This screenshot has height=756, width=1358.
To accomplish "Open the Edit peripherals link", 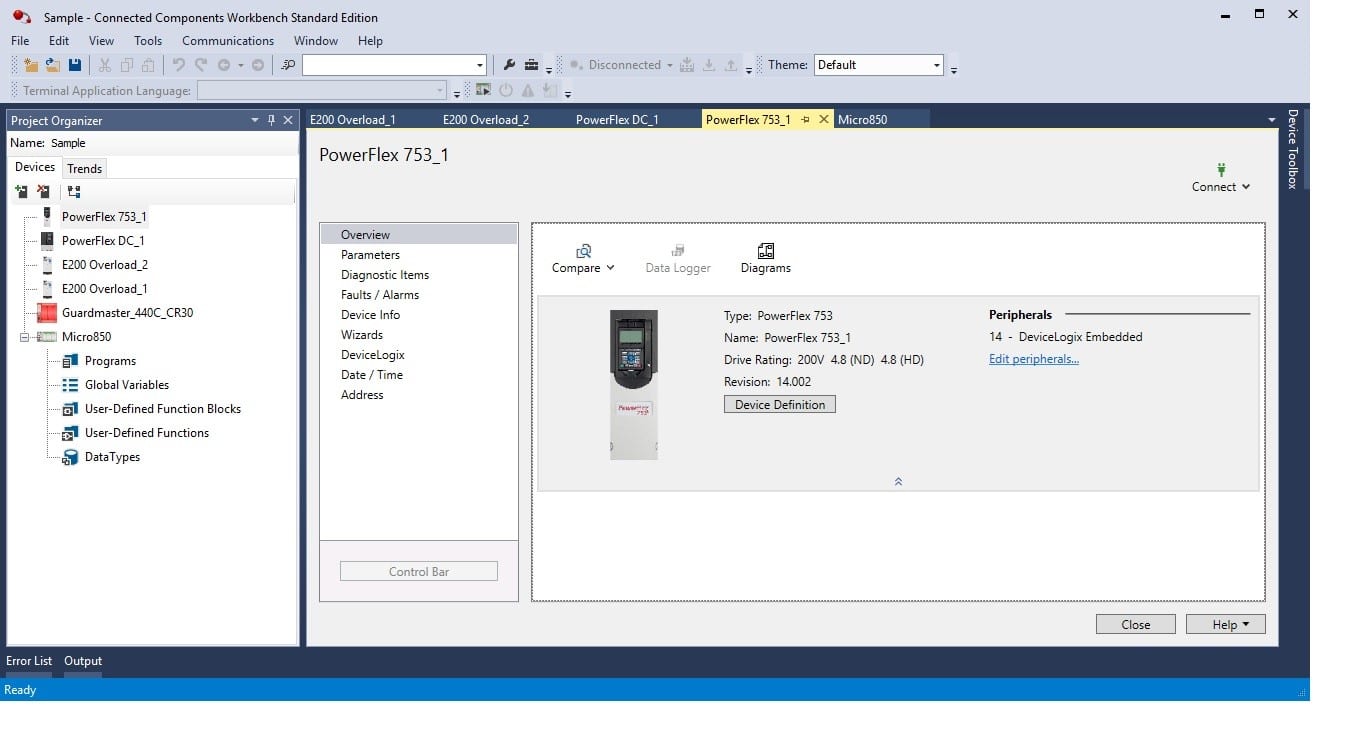I will (x=1032, y=358).
